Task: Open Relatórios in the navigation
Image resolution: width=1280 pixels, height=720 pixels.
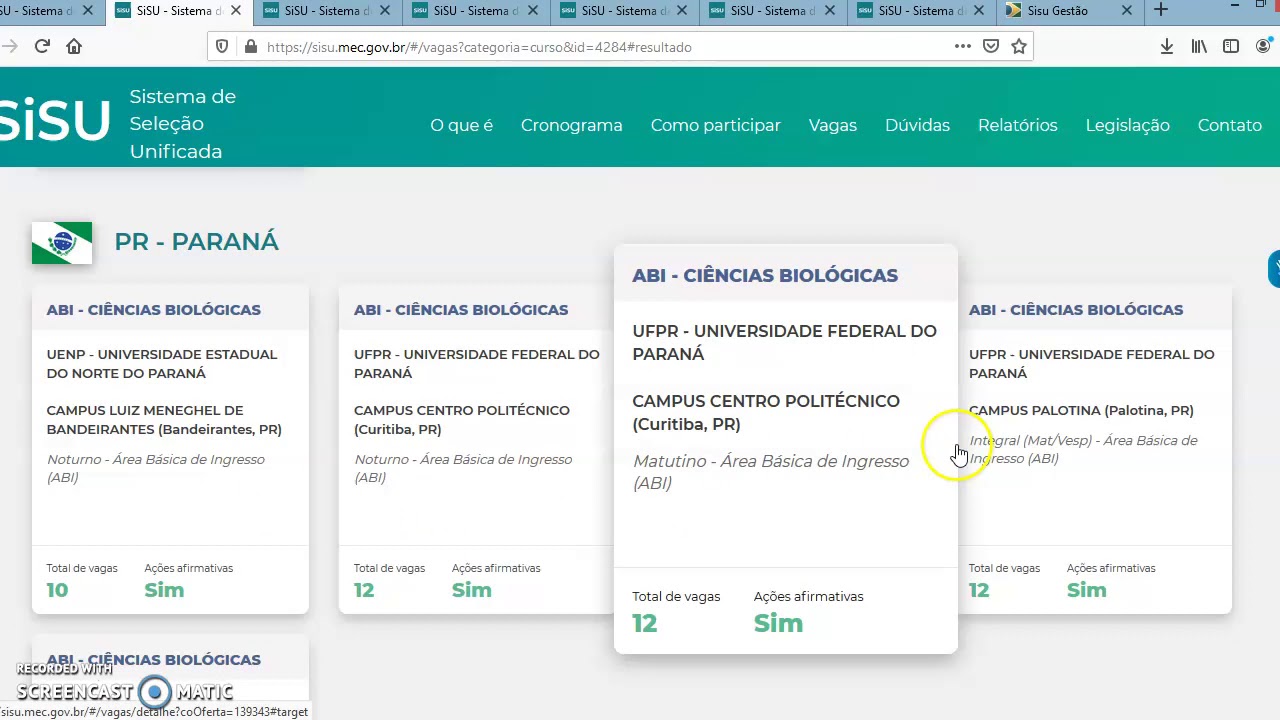Action: (x=1017, y=125)
